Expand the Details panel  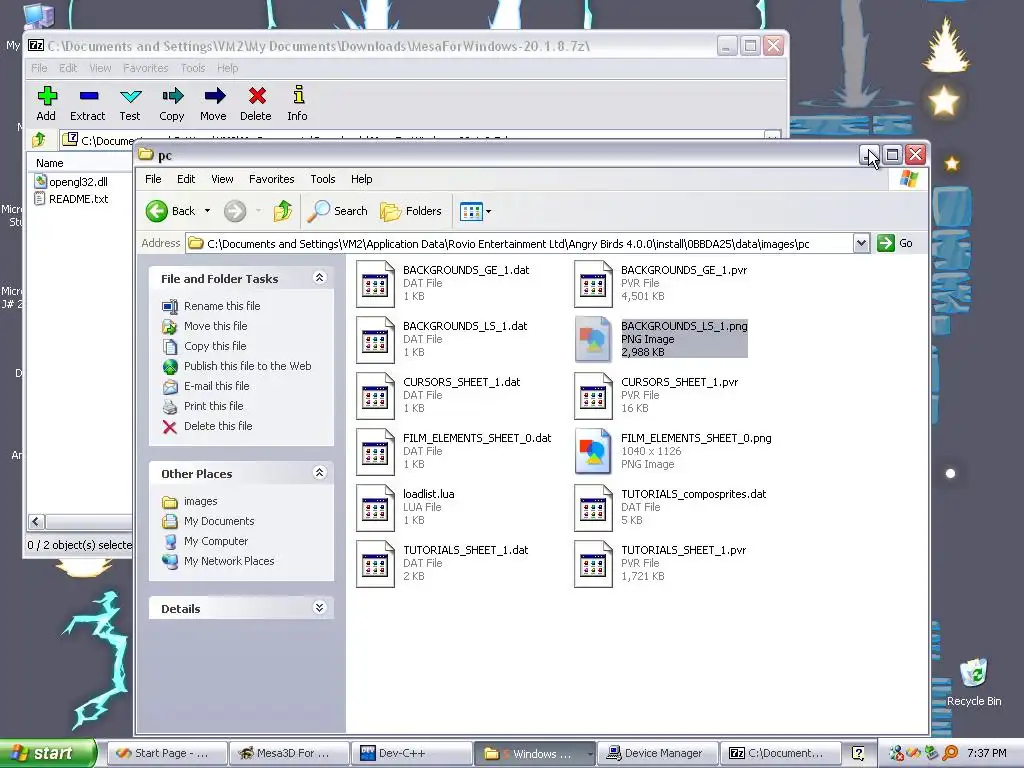click(319, 607)
